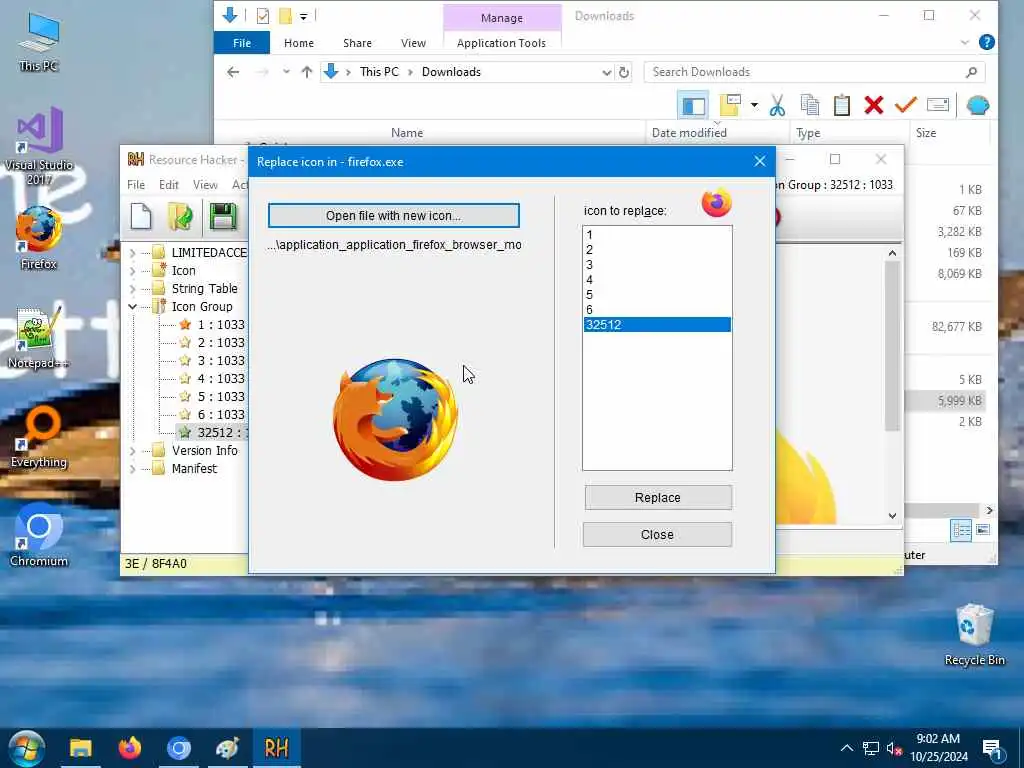Open Firefox desktop shortcut

[x=39, y=238]
